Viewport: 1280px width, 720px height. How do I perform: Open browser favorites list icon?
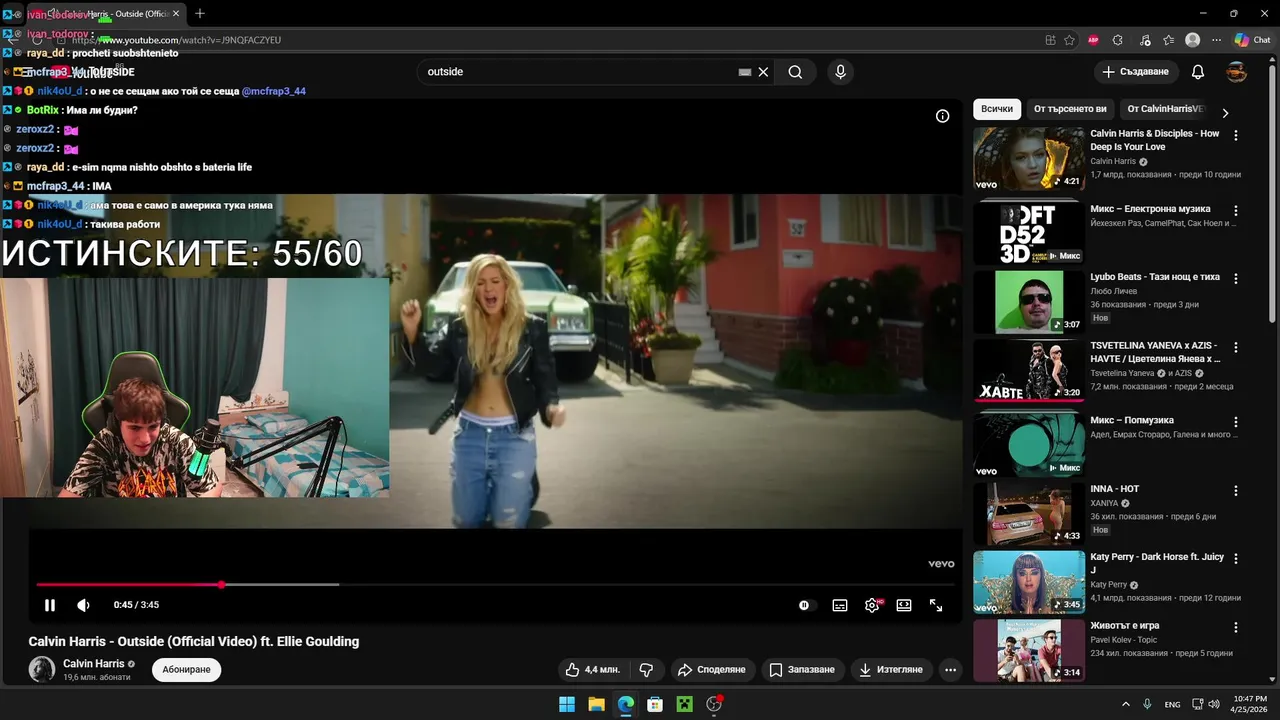pyautogui.click(x=1169, y=40)
